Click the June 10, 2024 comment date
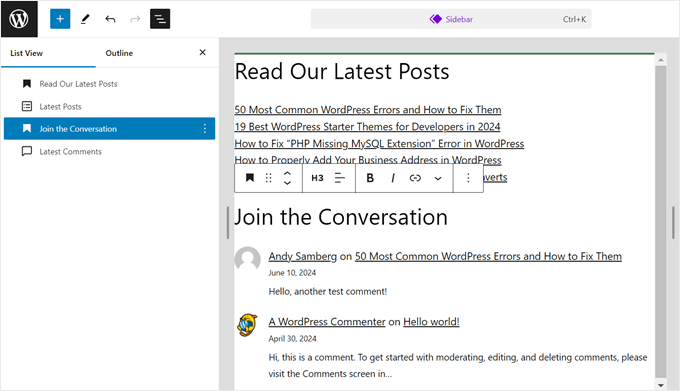The height and width of the screenshot is (391, 680). pyautogui.click(x=292, y=273)
